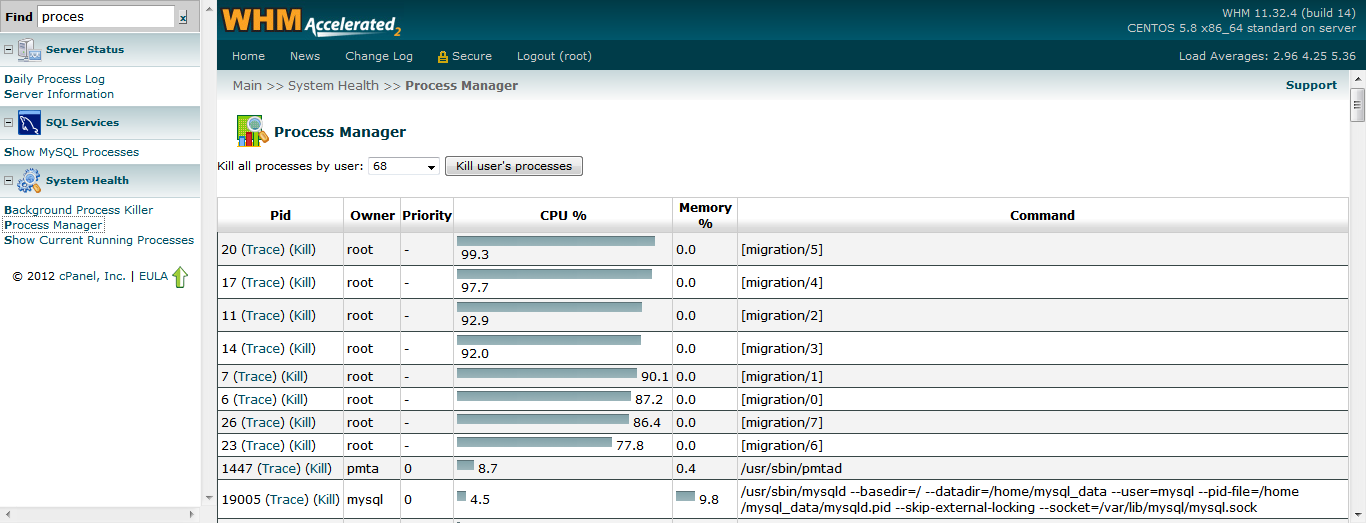Screen dimensions: 1366x523
Task: Collapse the Server Status section
Action: pos(8,50)
